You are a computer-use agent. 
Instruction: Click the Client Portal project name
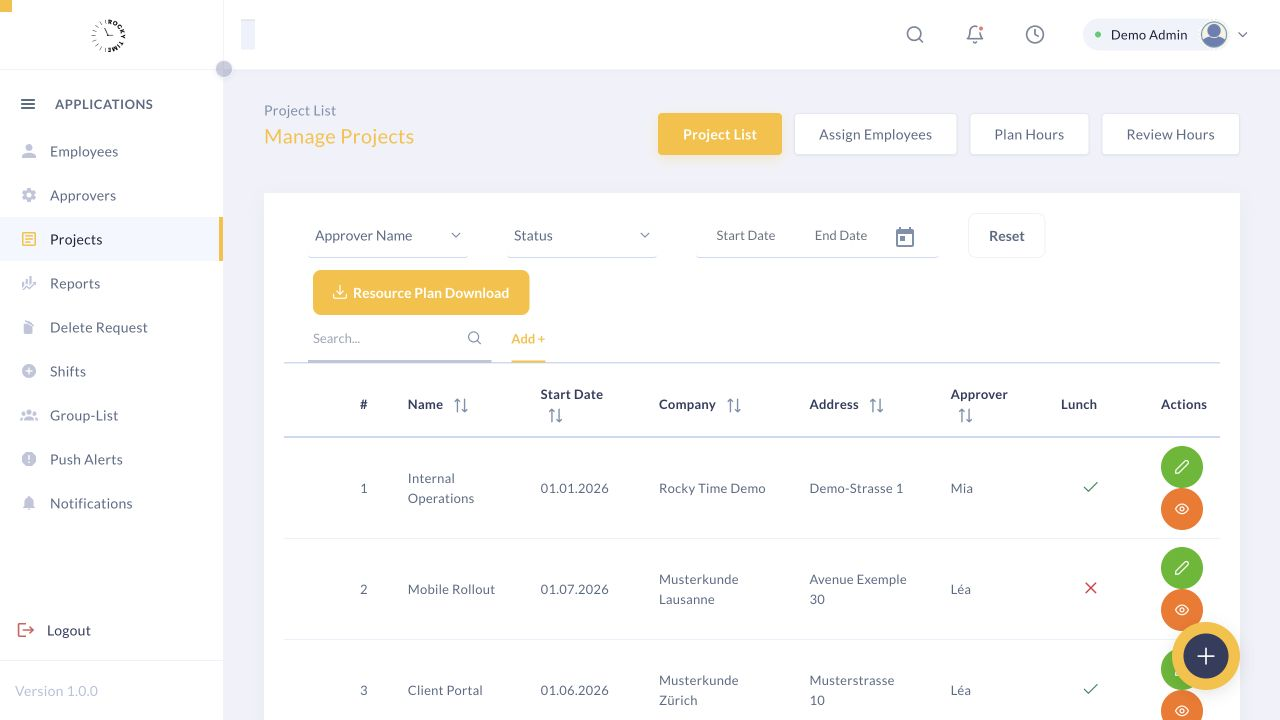(x=445, y=690)
